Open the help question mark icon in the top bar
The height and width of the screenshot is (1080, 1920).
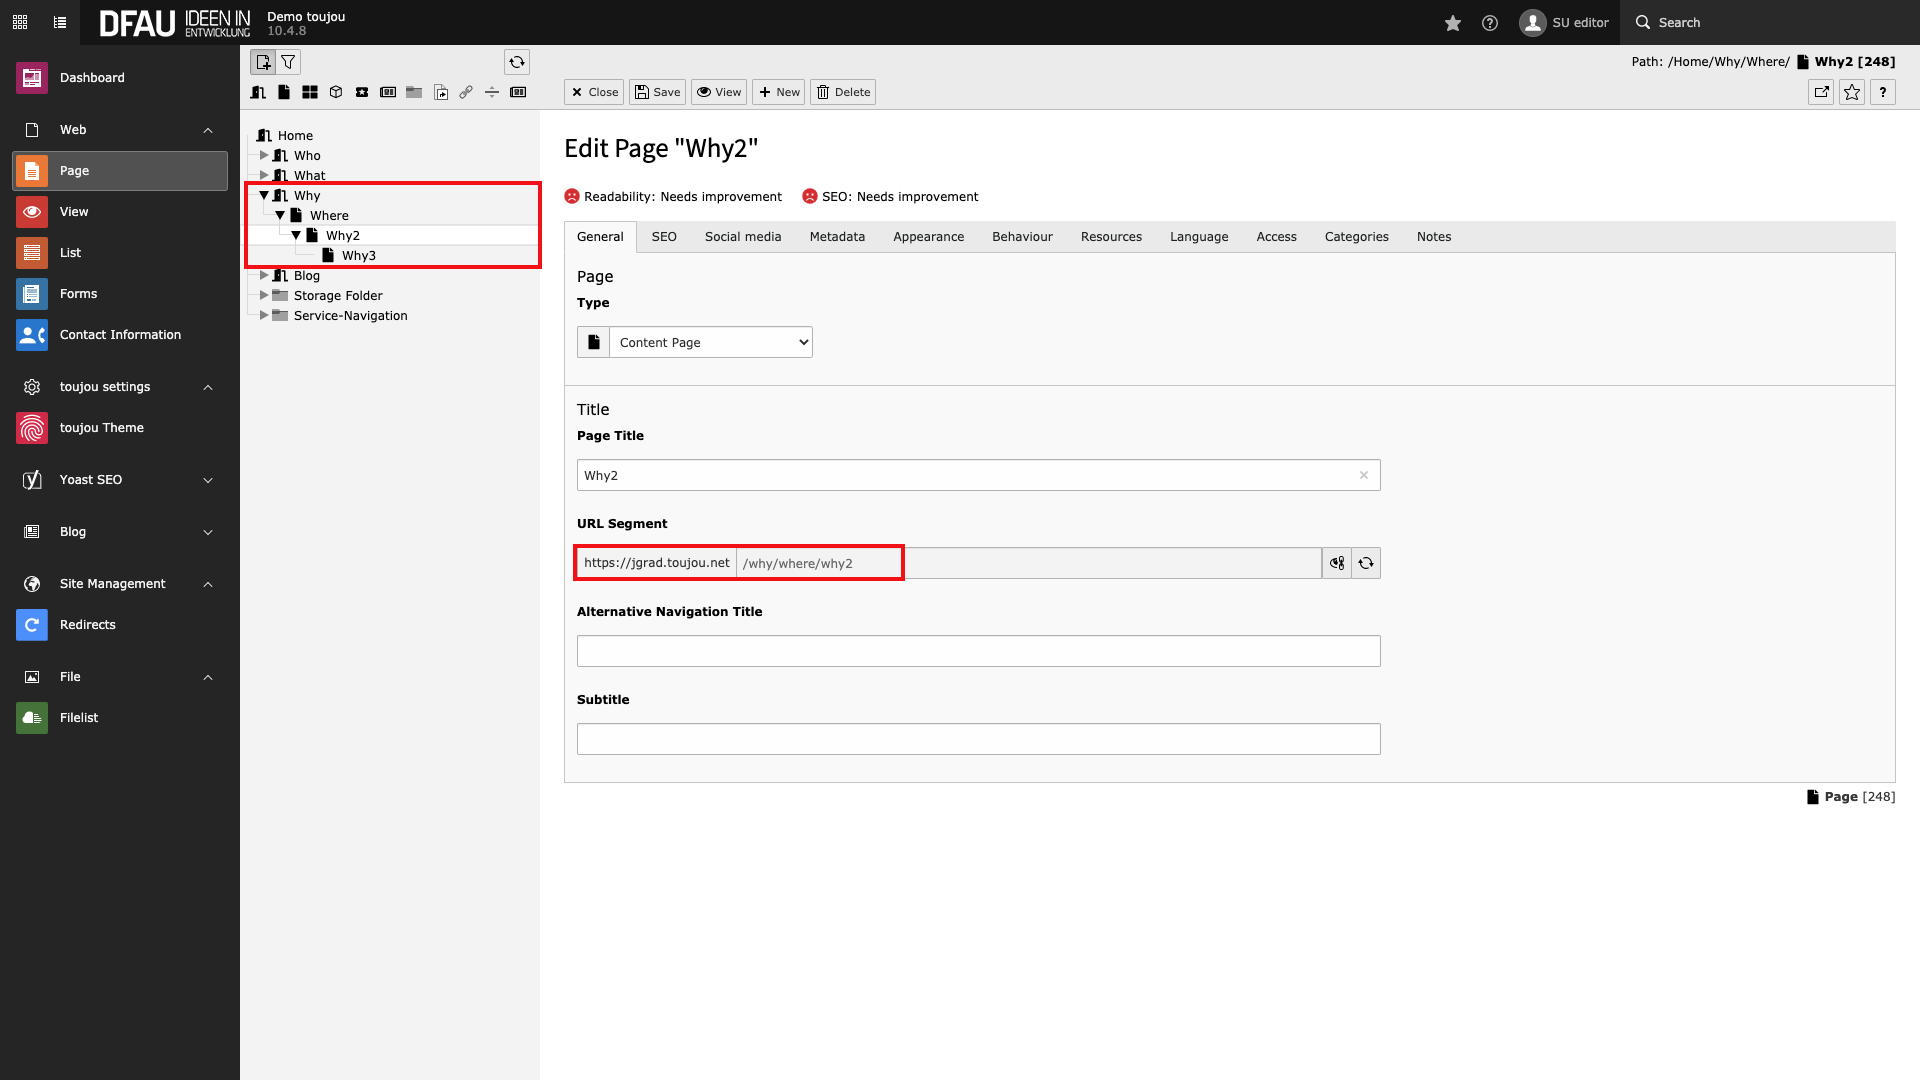tap(1489, 22)
